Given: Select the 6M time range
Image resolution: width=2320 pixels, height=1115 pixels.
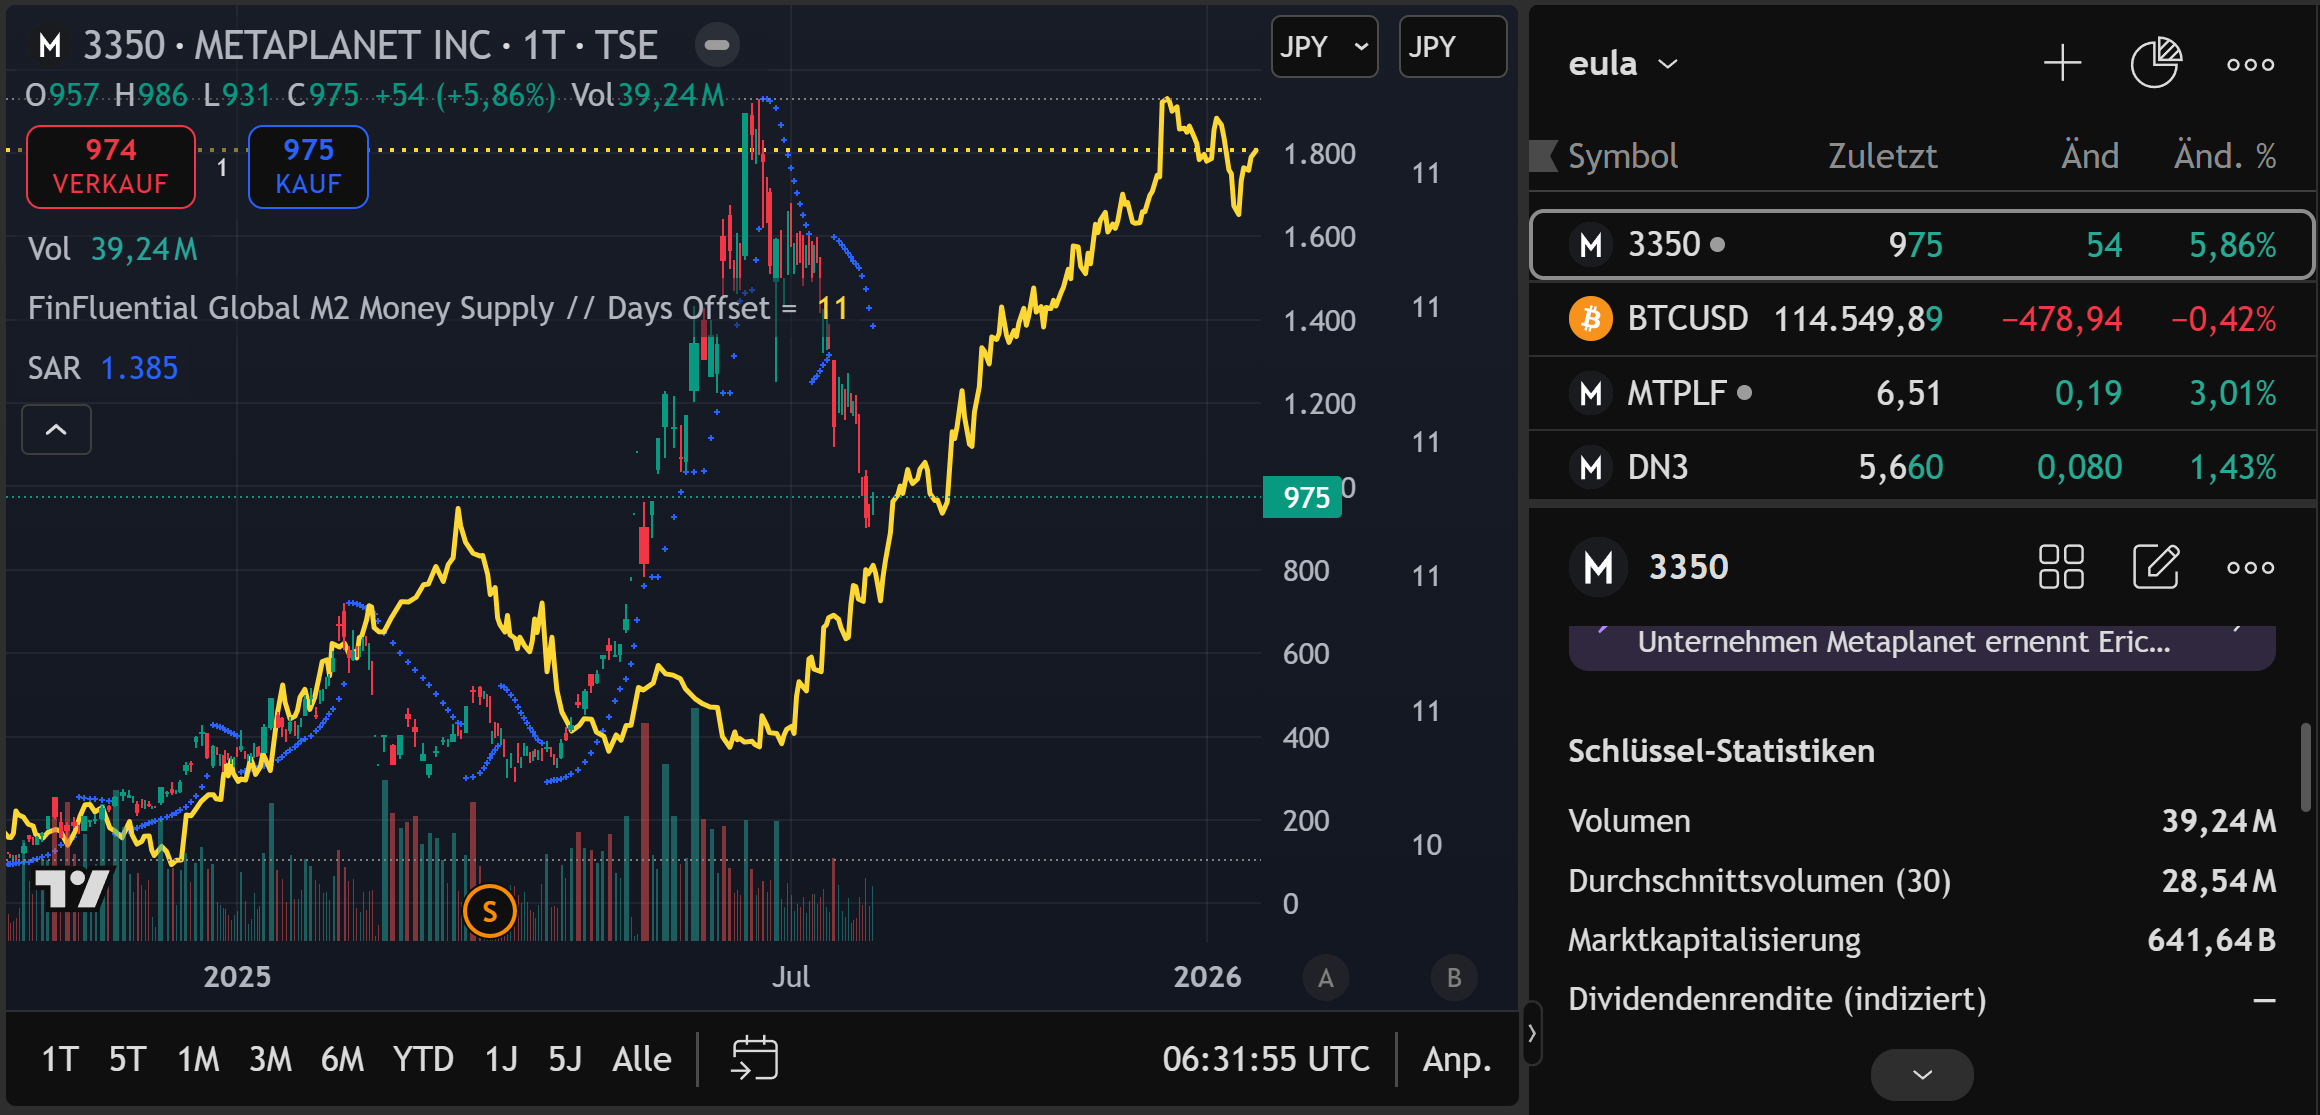Looking at the screenshot, I should click(x=342, y=1059).
